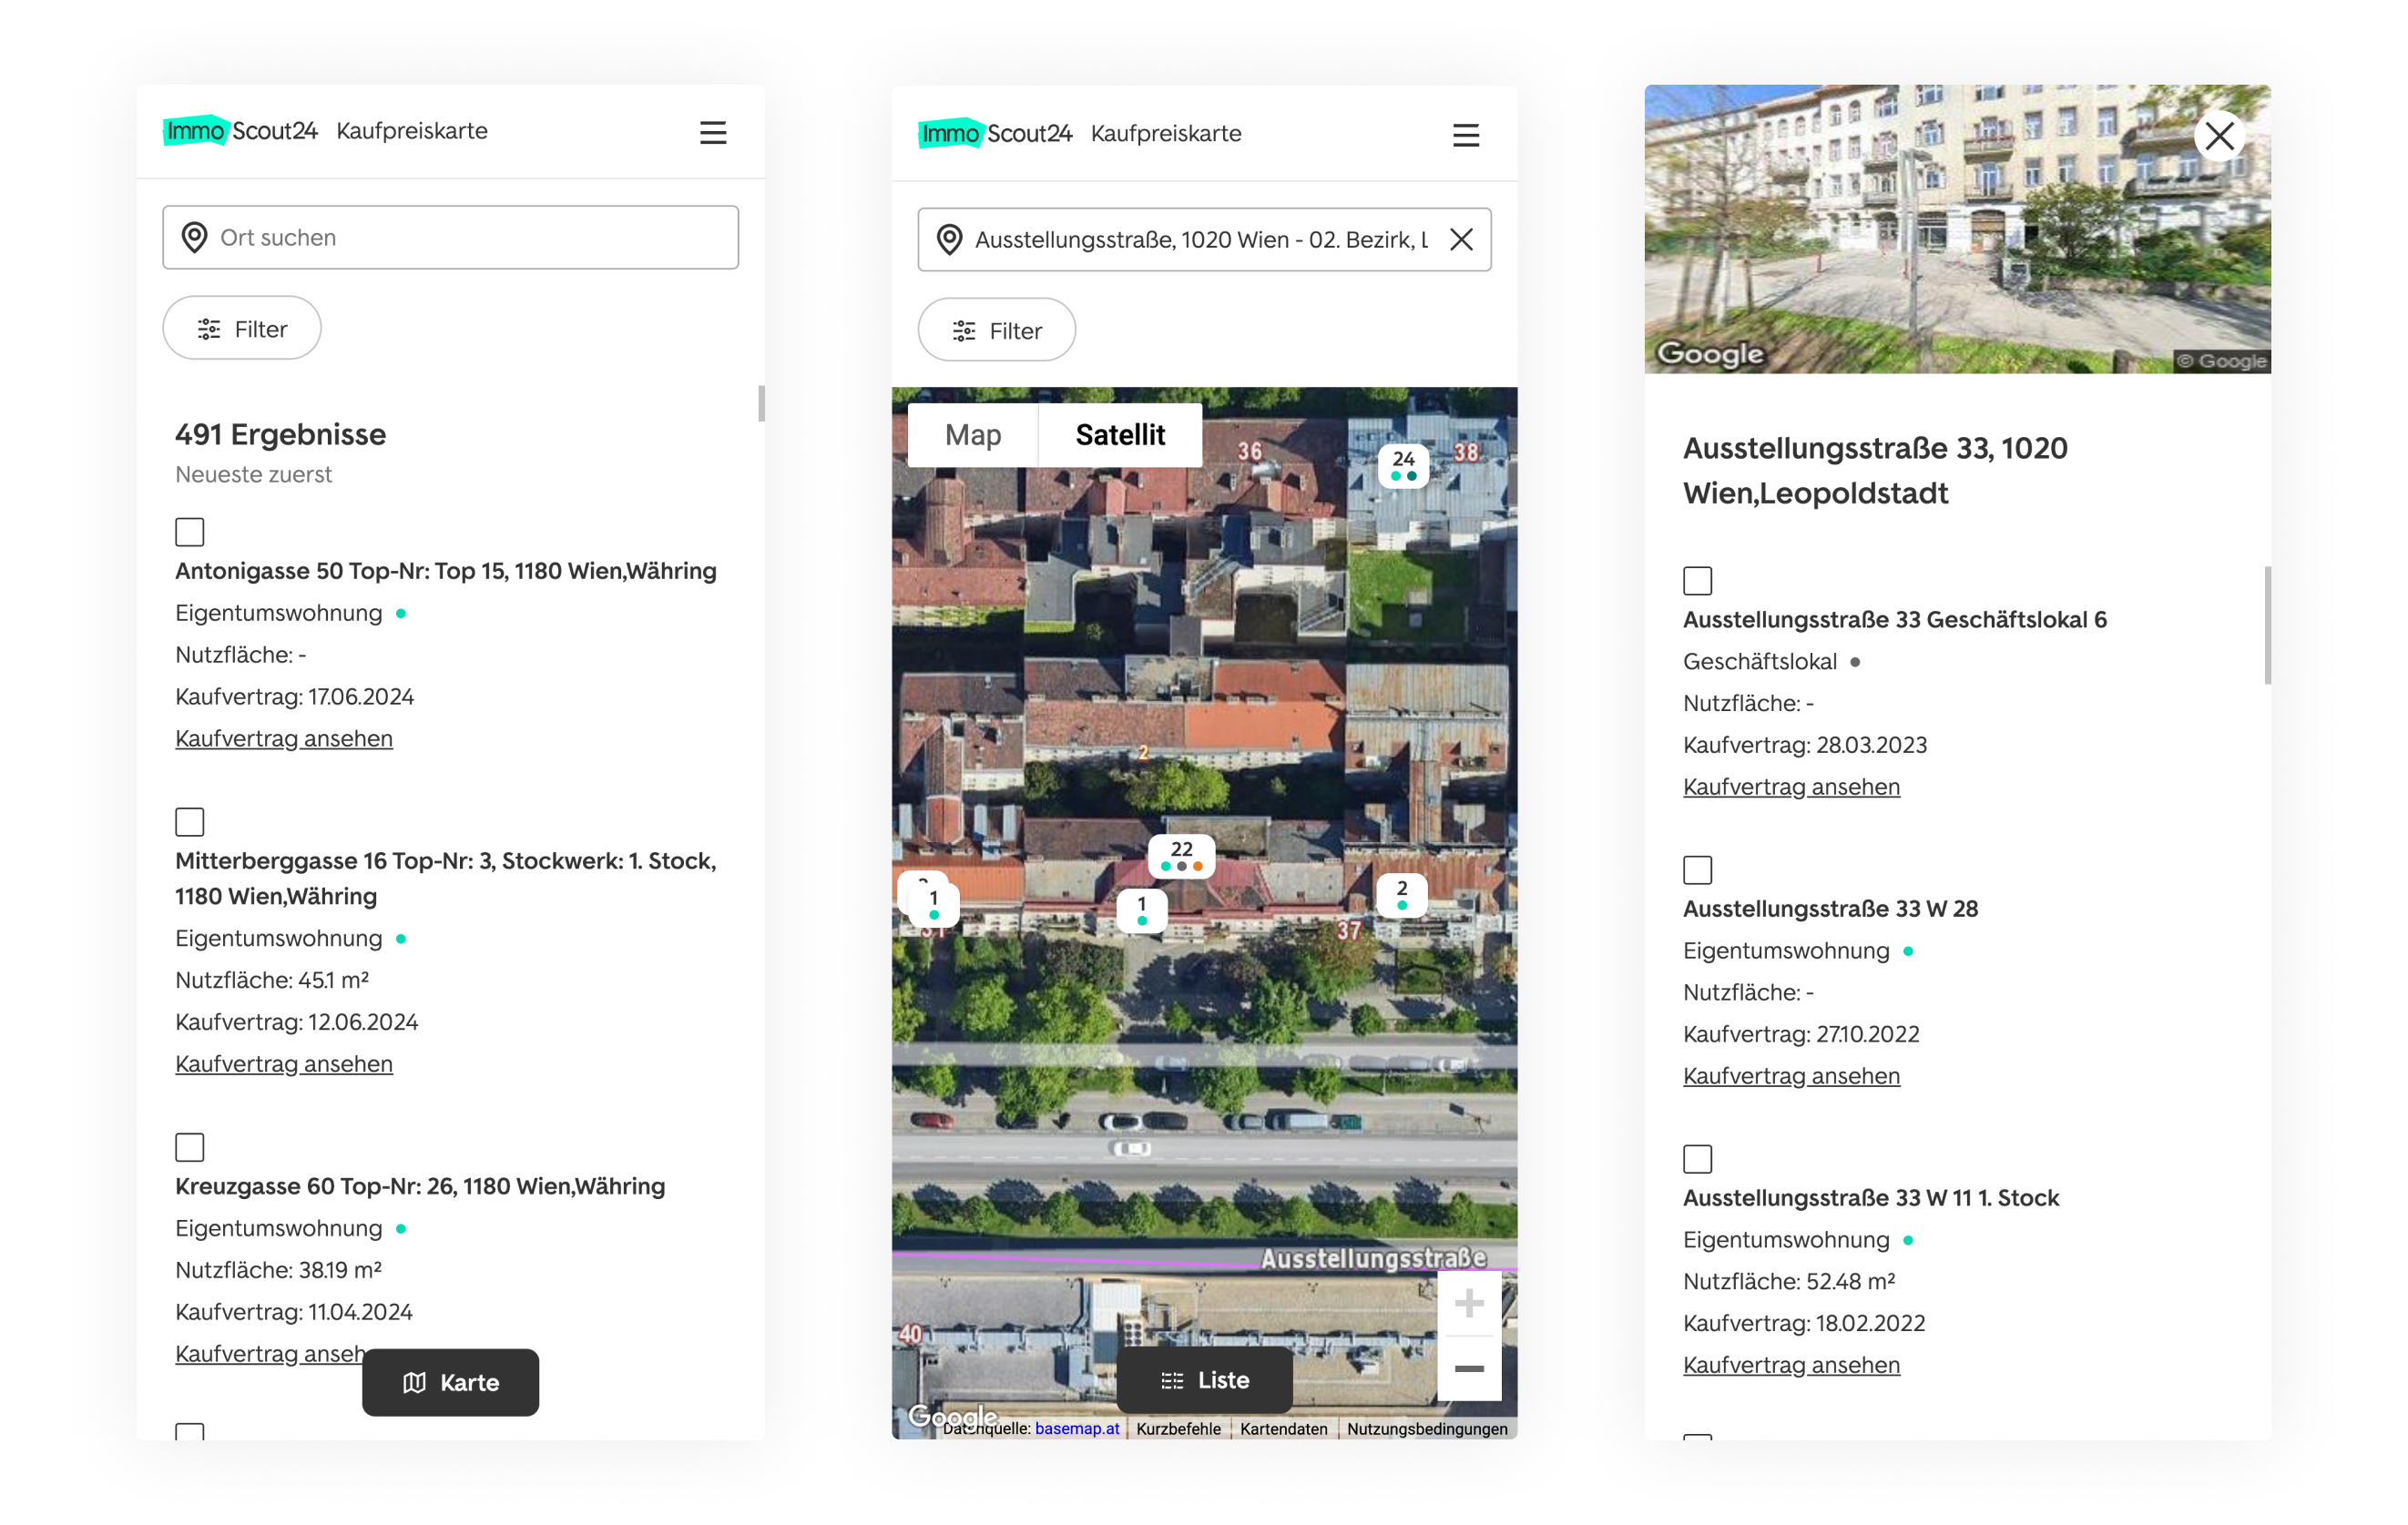Zoom out on the satellite map

point(1469,1369)
